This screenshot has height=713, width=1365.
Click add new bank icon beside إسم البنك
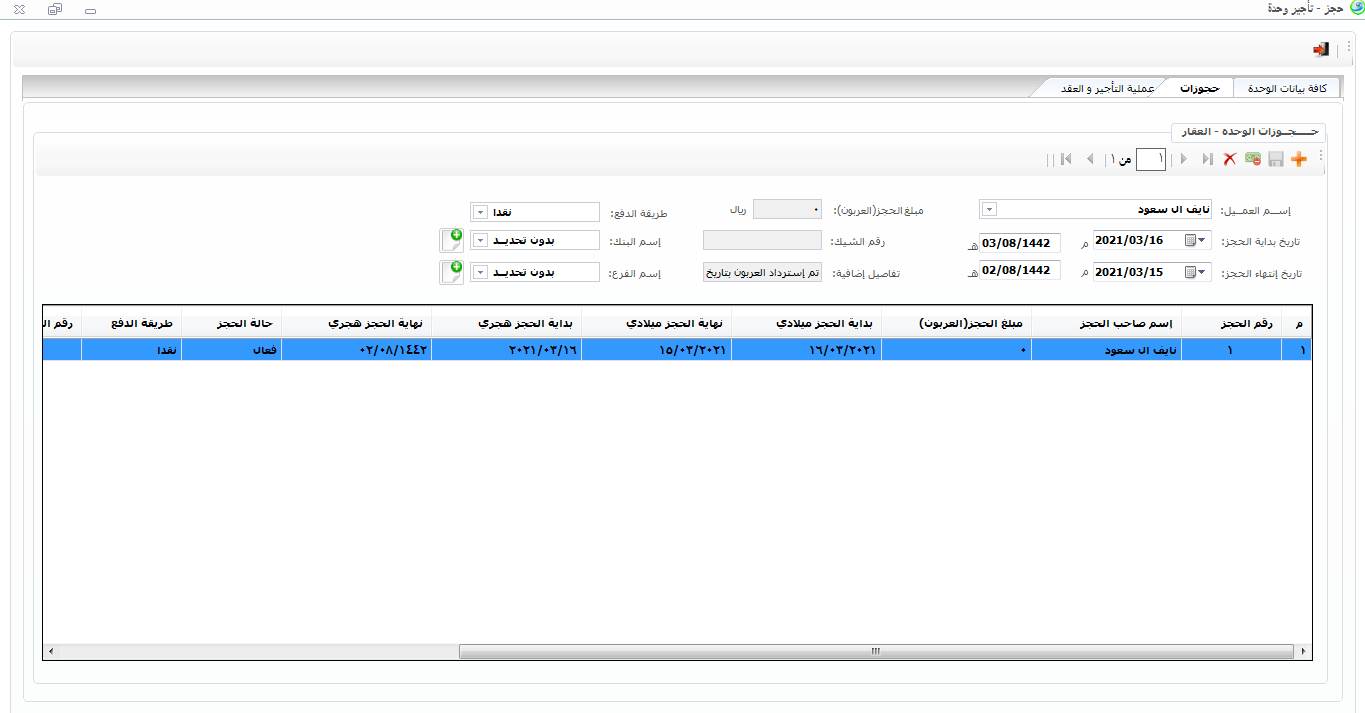click(x=451, y=240)
